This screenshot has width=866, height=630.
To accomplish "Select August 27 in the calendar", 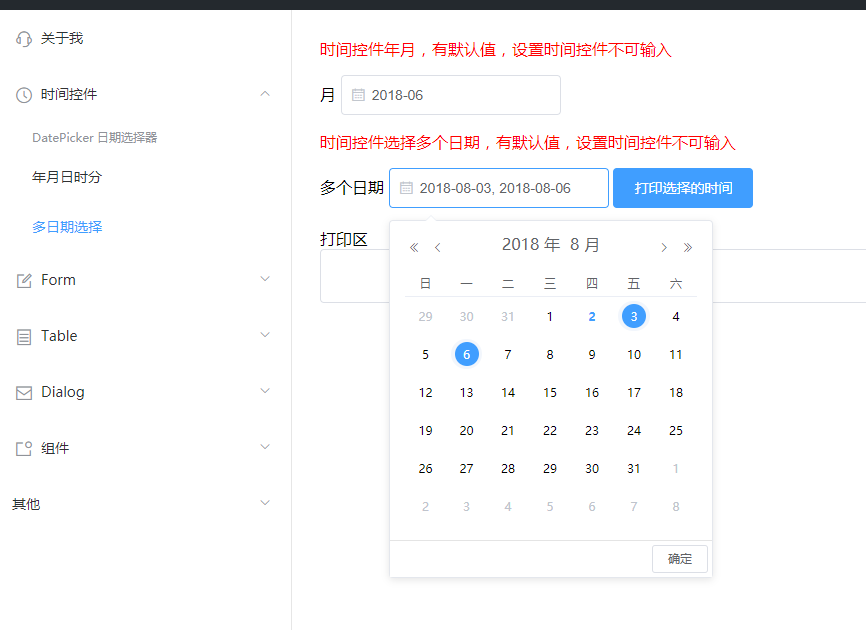I will click(x=467, y=469).
